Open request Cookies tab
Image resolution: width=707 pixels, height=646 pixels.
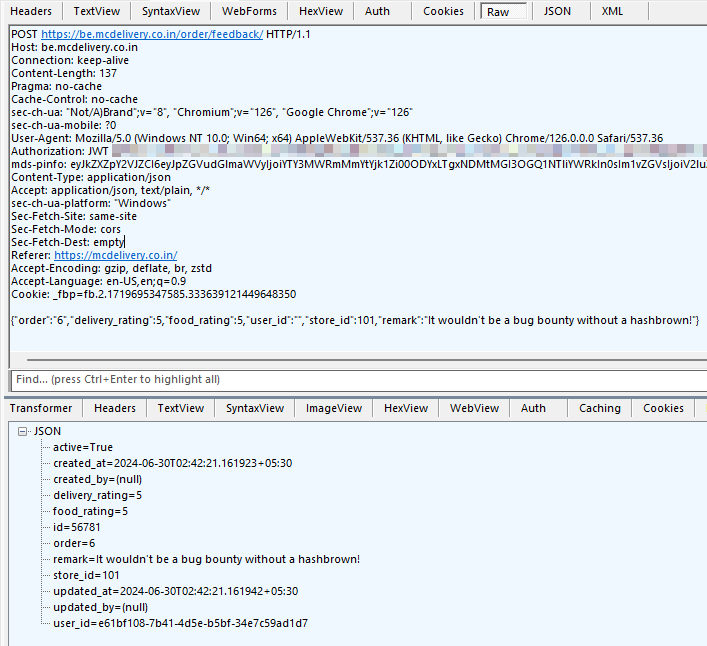coord(443,11)
